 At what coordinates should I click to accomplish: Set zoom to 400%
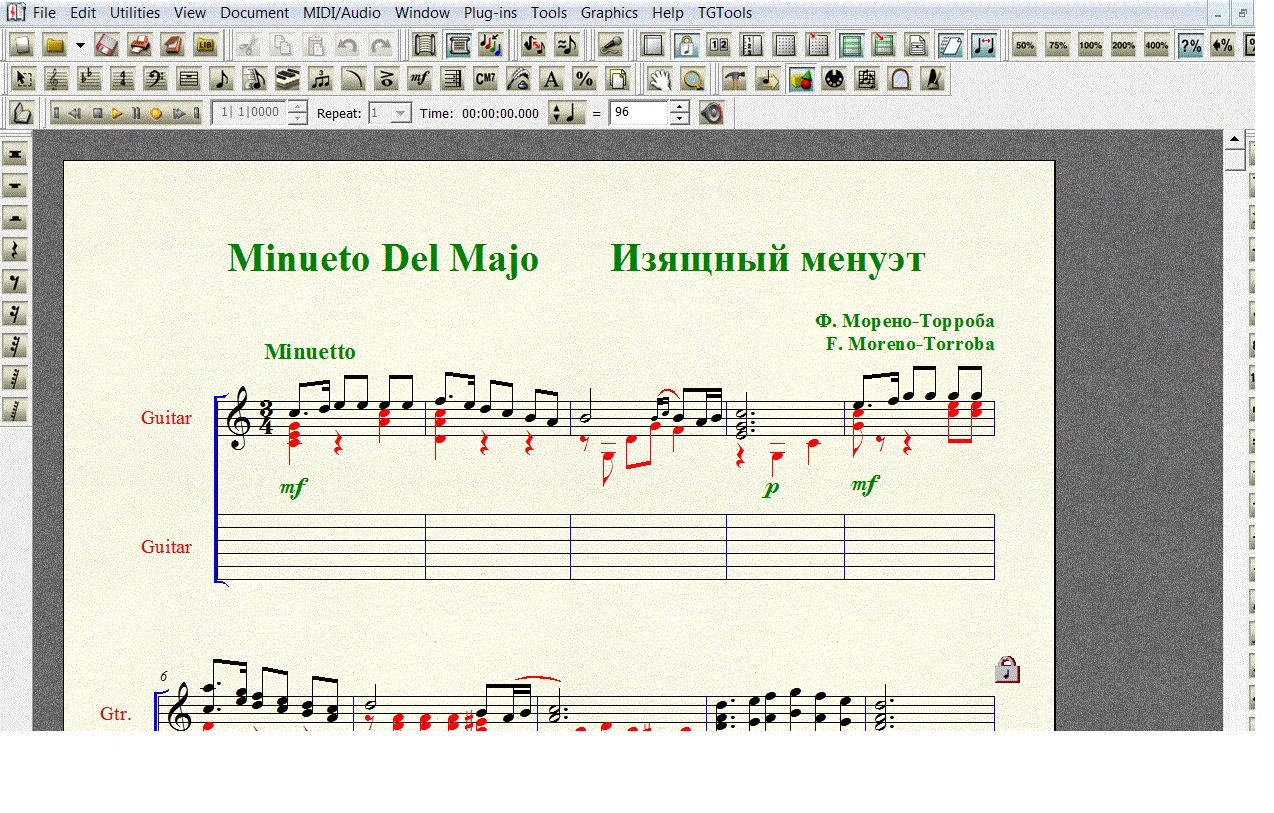[x=1156, y=45]
